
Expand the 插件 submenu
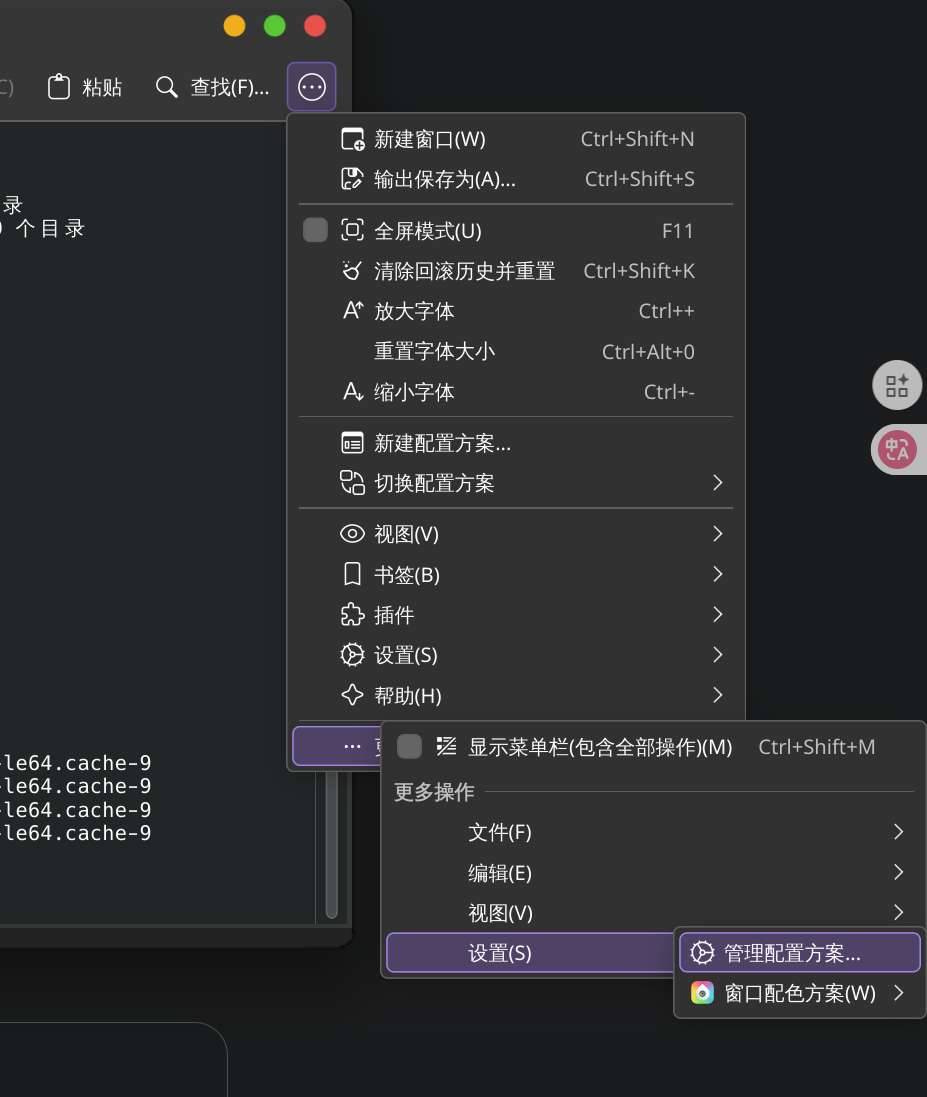[717, 614]
